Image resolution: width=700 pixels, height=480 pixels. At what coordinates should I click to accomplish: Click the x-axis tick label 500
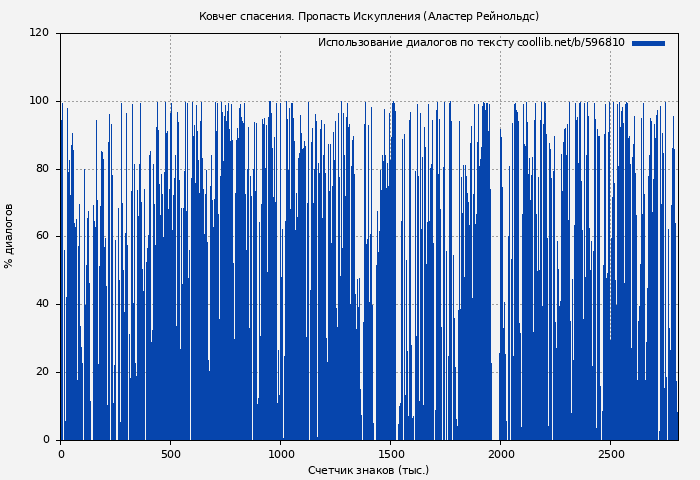(x=170, y=454)
